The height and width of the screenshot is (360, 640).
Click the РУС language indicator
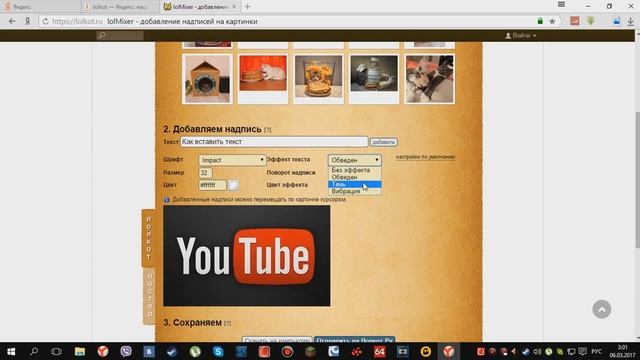click(x=596, y=351)
